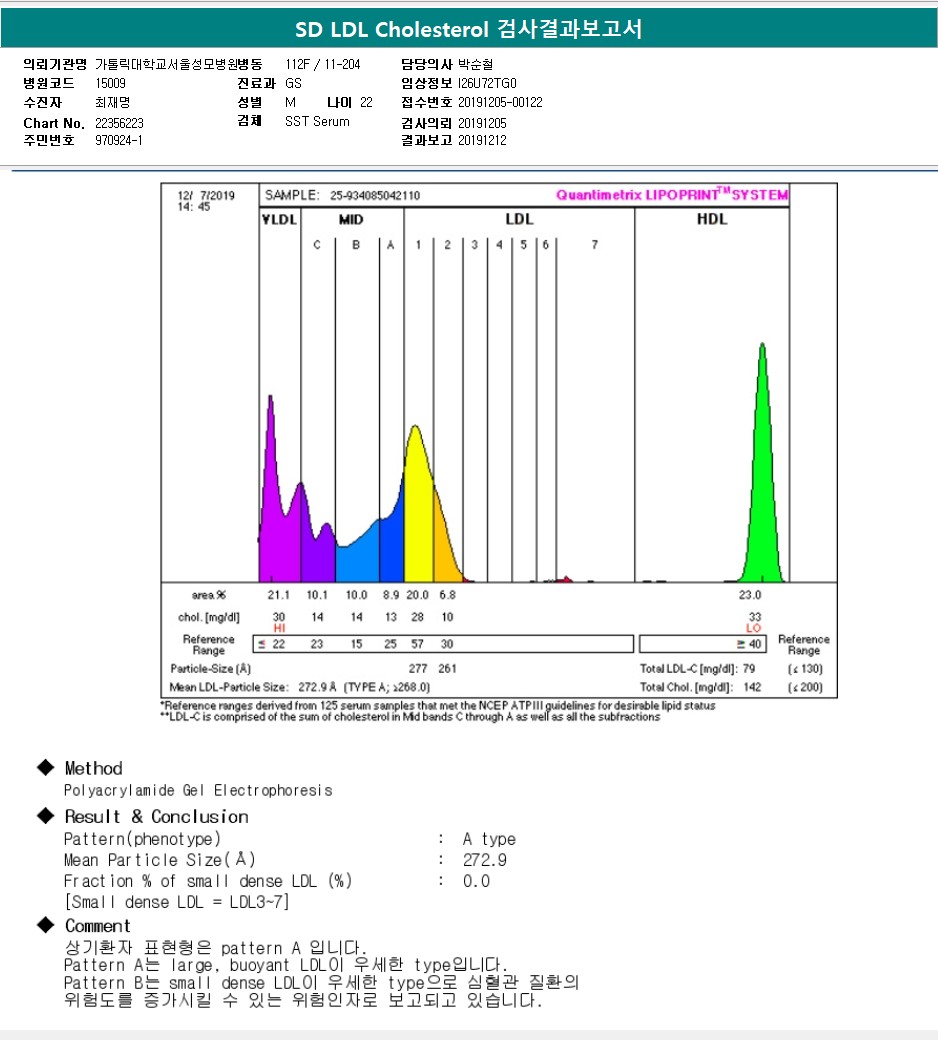
Task: Click the Total Chol. value '142'
Action: (752, 687)
